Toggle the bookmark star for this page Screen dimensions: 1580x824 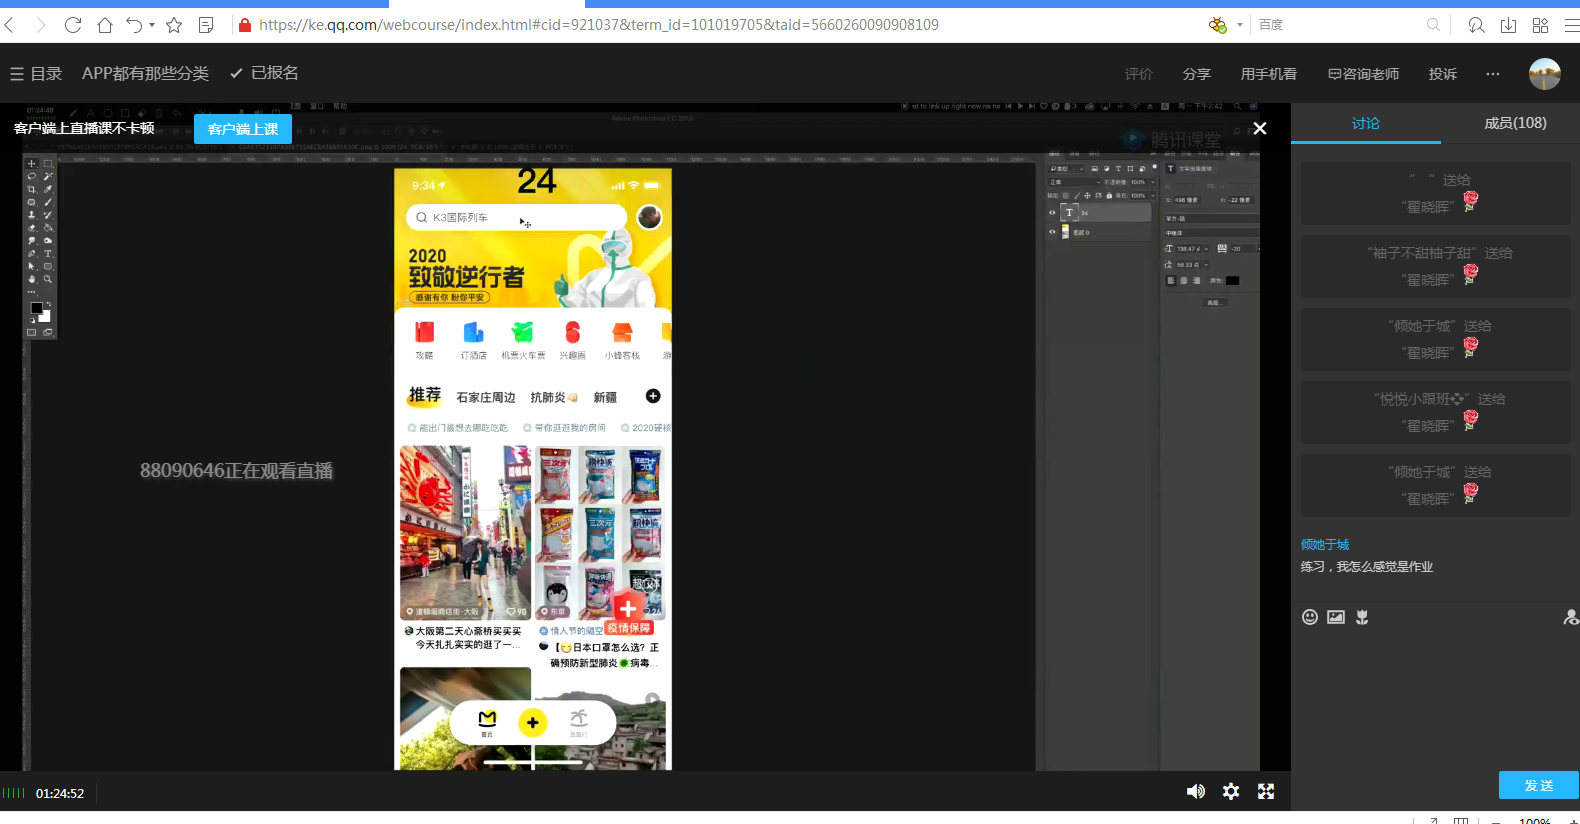coord(174,25)
